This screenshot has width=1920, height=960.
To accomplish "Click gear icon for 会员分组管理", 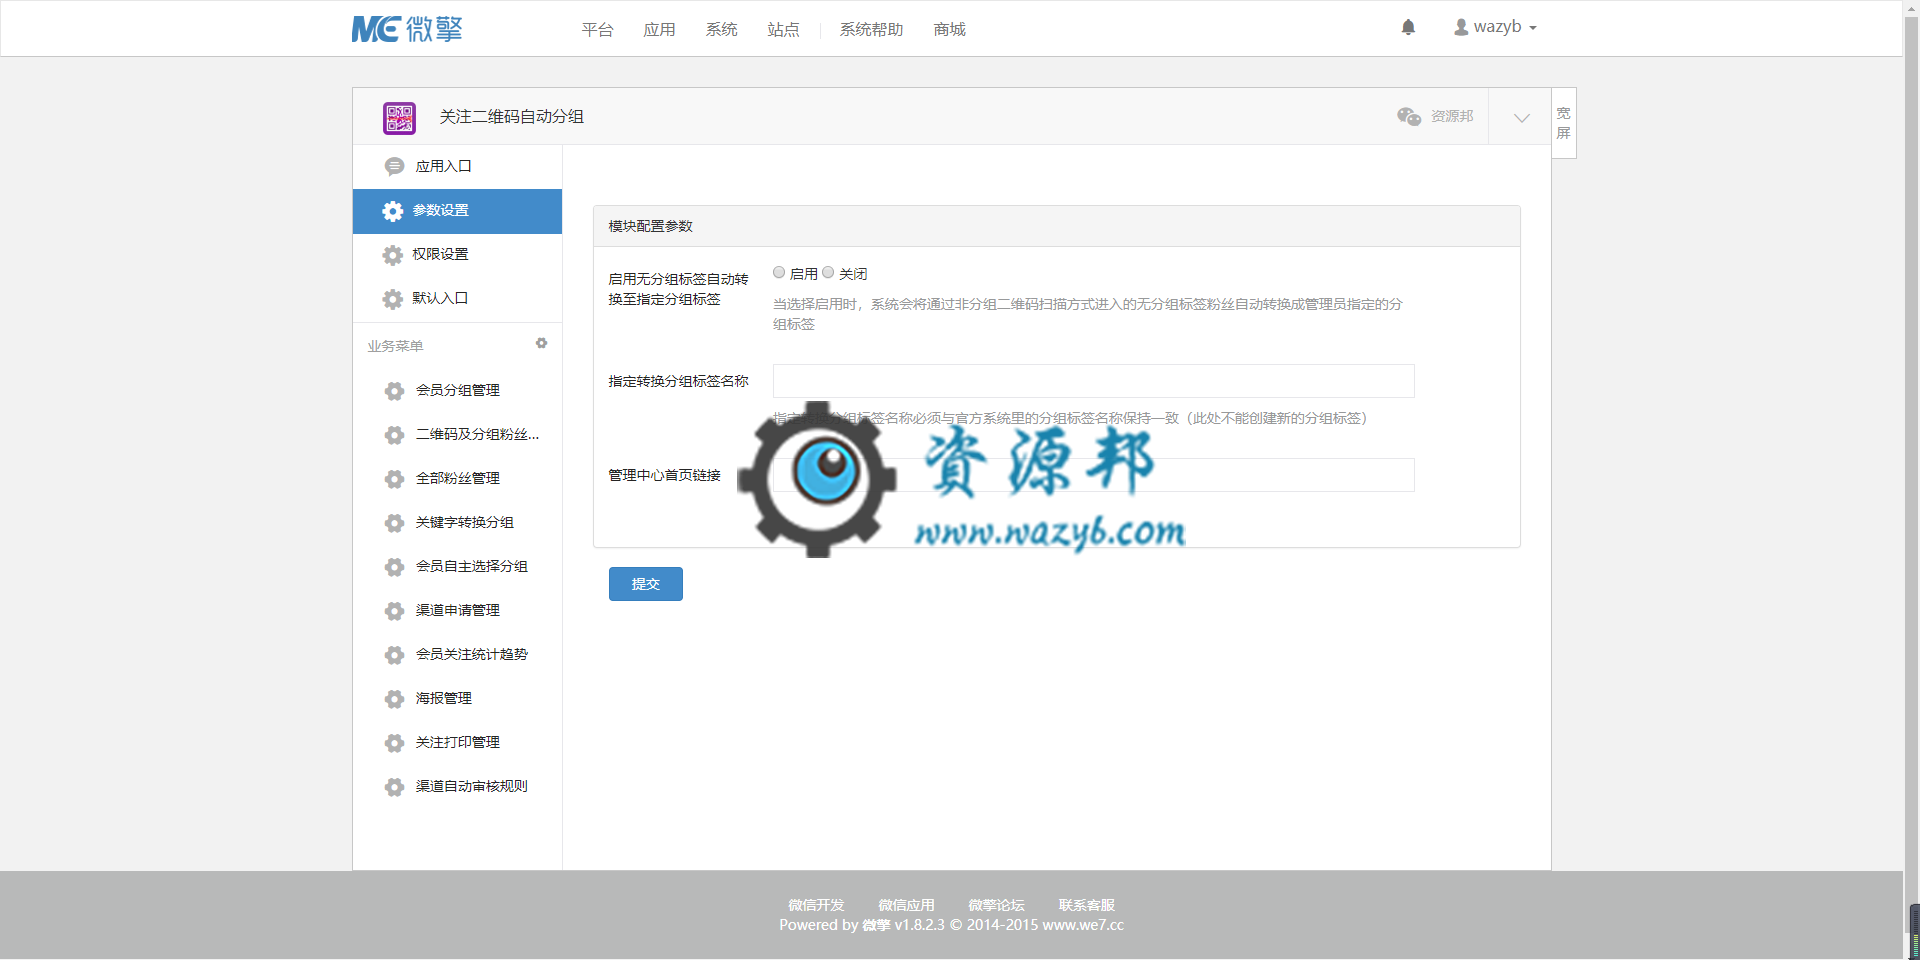I will tap(394, 391).
